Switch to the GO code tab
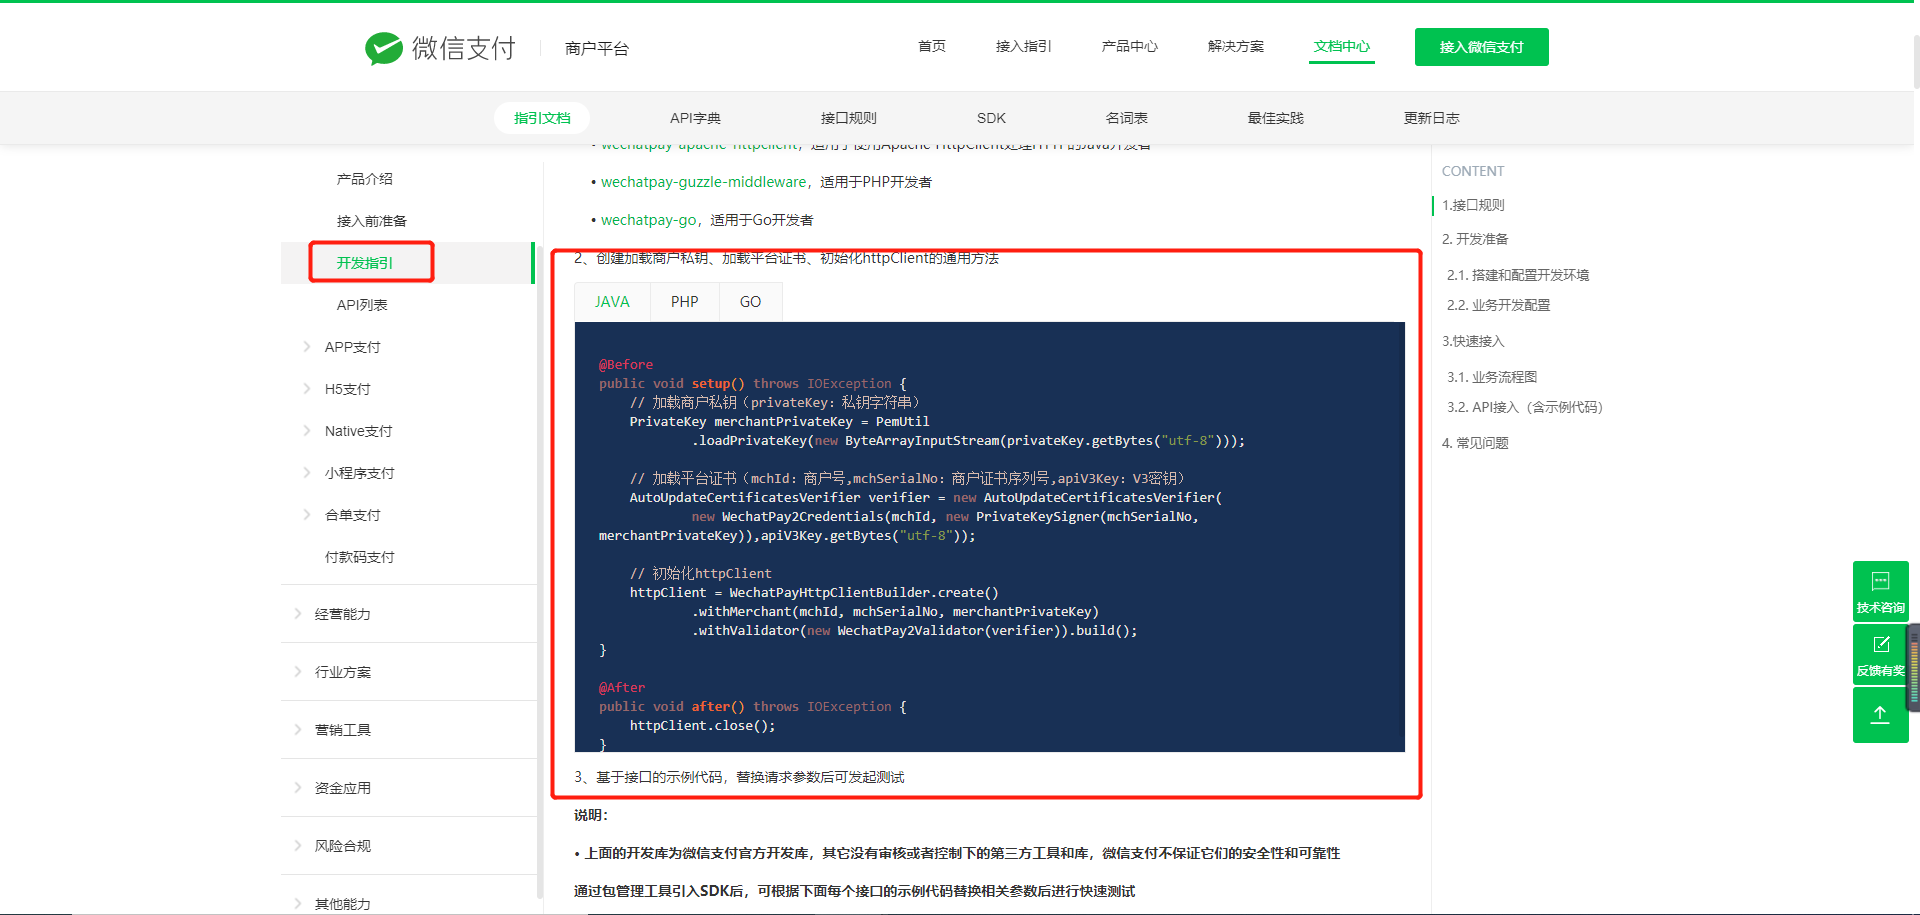The width and height of the screenshot is (1920, 915). pos(750,302)
